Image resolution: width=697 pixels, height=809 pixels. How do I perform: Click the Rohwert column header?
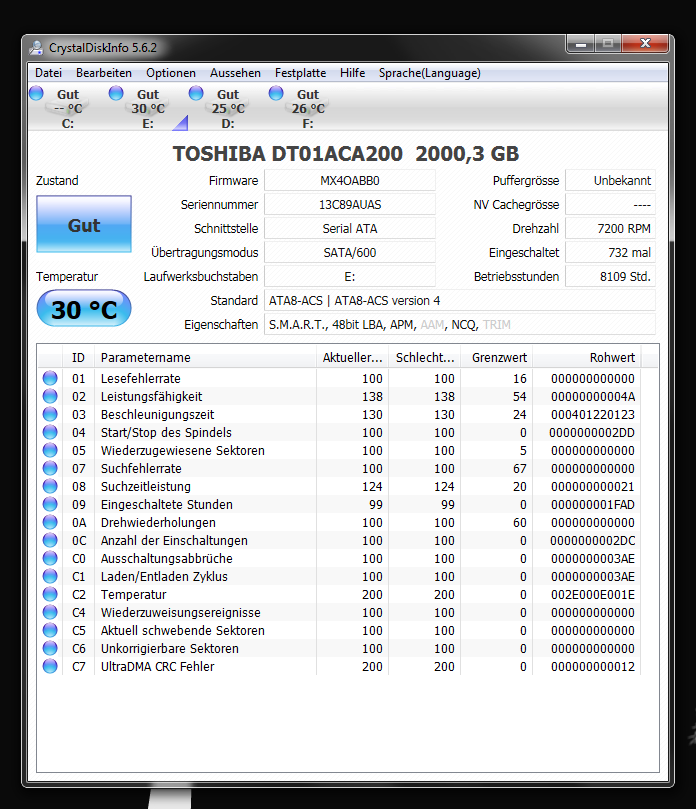tap(587, 358)
